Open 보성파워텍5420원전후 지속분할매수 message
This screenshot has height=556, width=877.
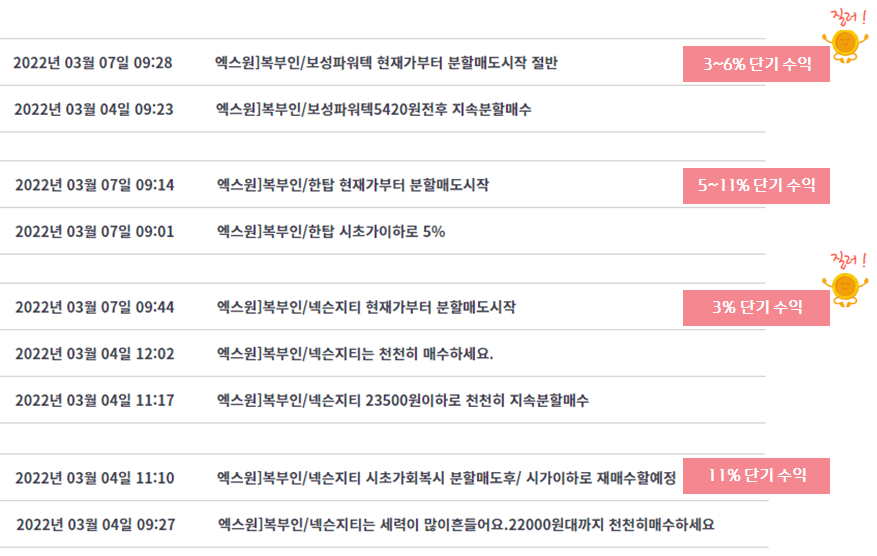(x=374, y=109)
